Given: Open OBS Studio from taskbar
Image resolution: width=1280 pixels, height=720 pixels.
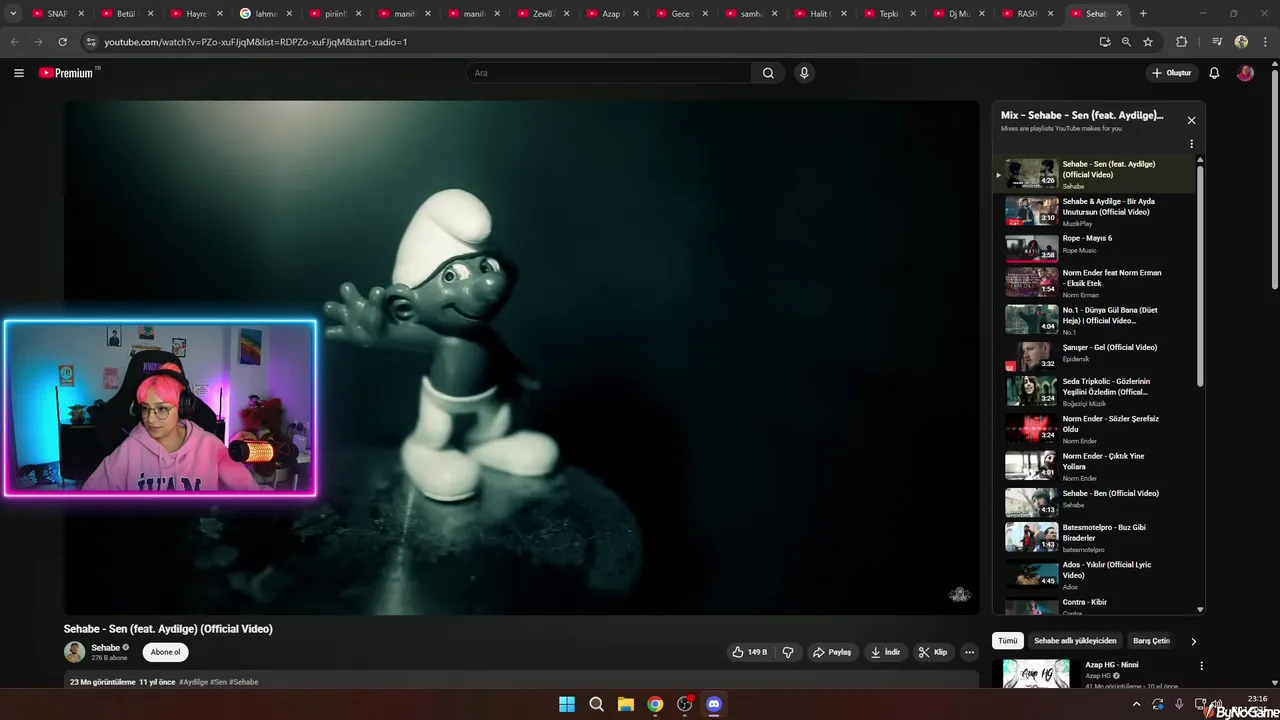Looking at the screenshot, I should [684, 704].
